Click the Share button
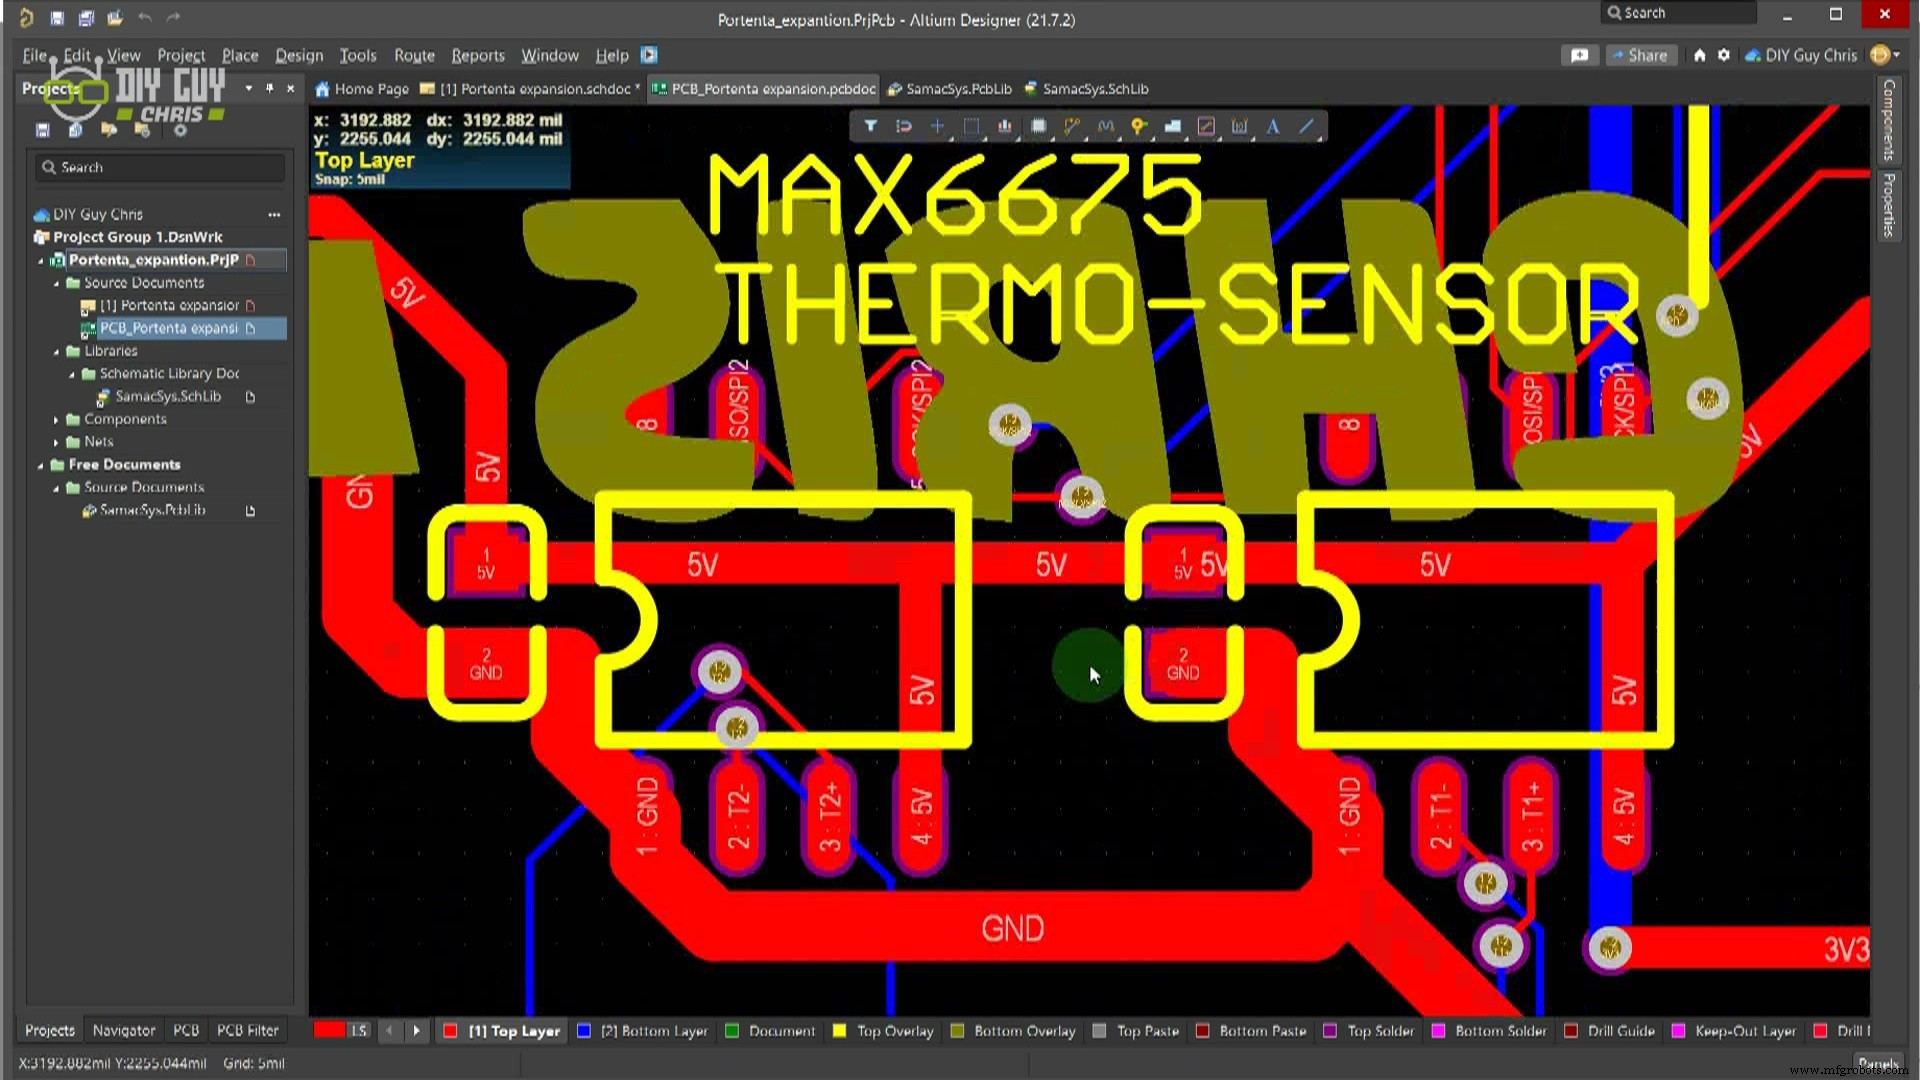Viewport: 1920px width, 1080px height. (x=1641, y=55)
